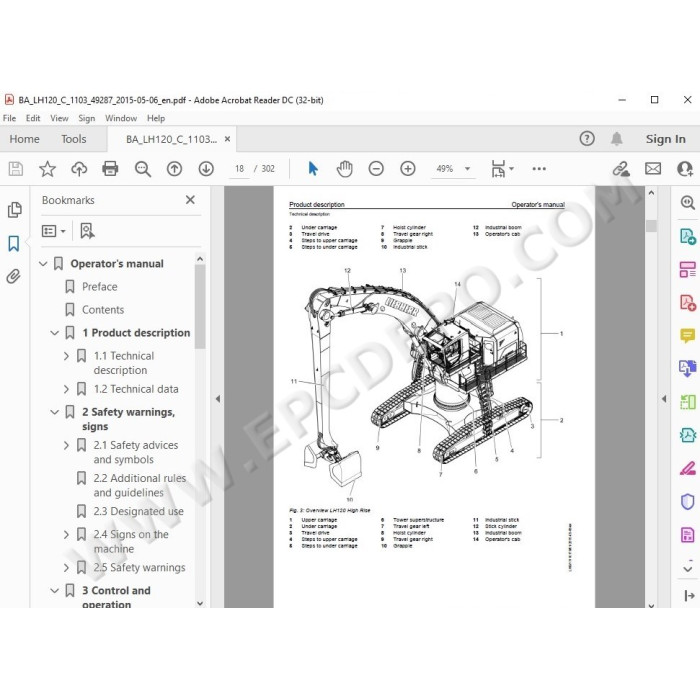The height and width of the screenshot is (700, 700).
Task: Open the Find text magnifier icon
Action: (x=142, y=169)
